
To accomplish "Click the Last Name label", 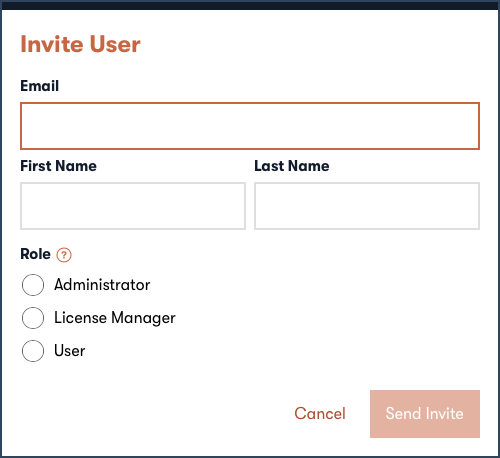I will coord(292,166).
